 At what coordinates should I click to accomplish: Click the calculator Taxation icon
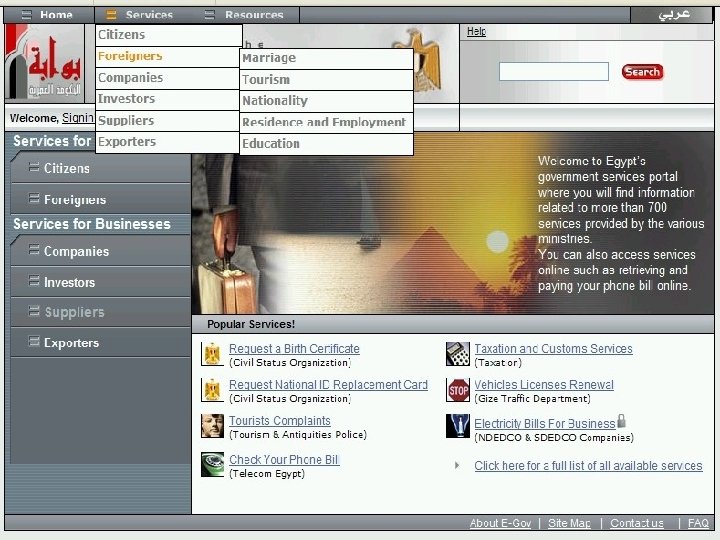point(458,354)
